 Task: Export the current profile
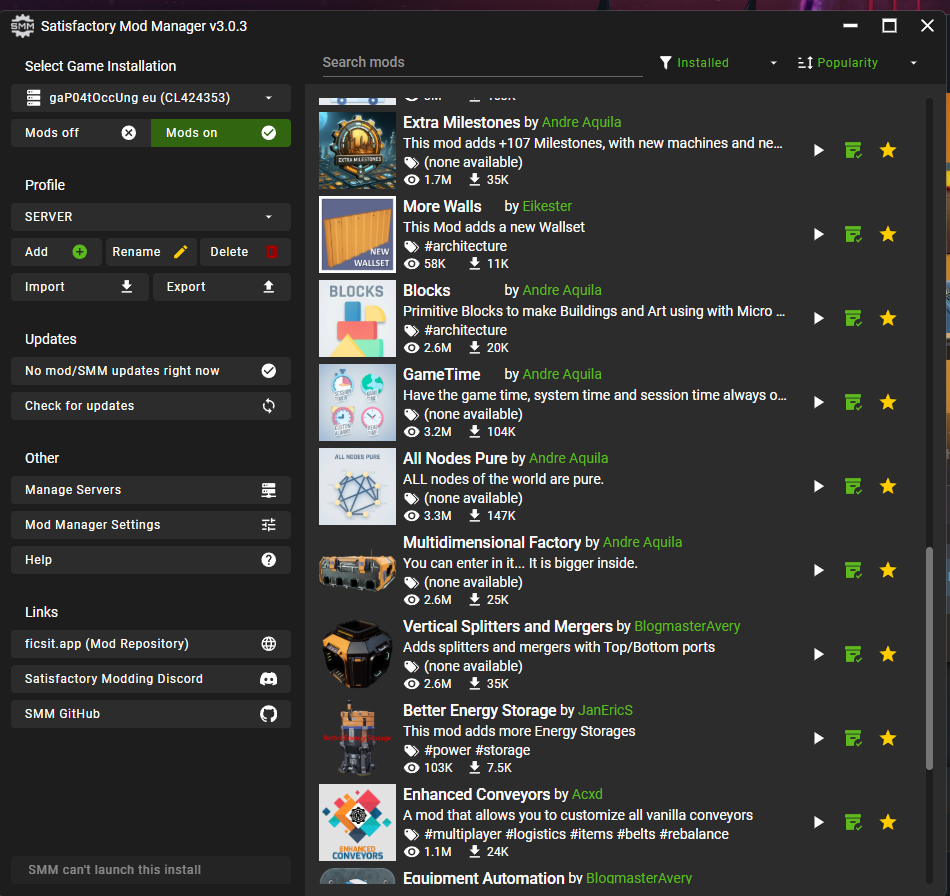click(222, 287)
